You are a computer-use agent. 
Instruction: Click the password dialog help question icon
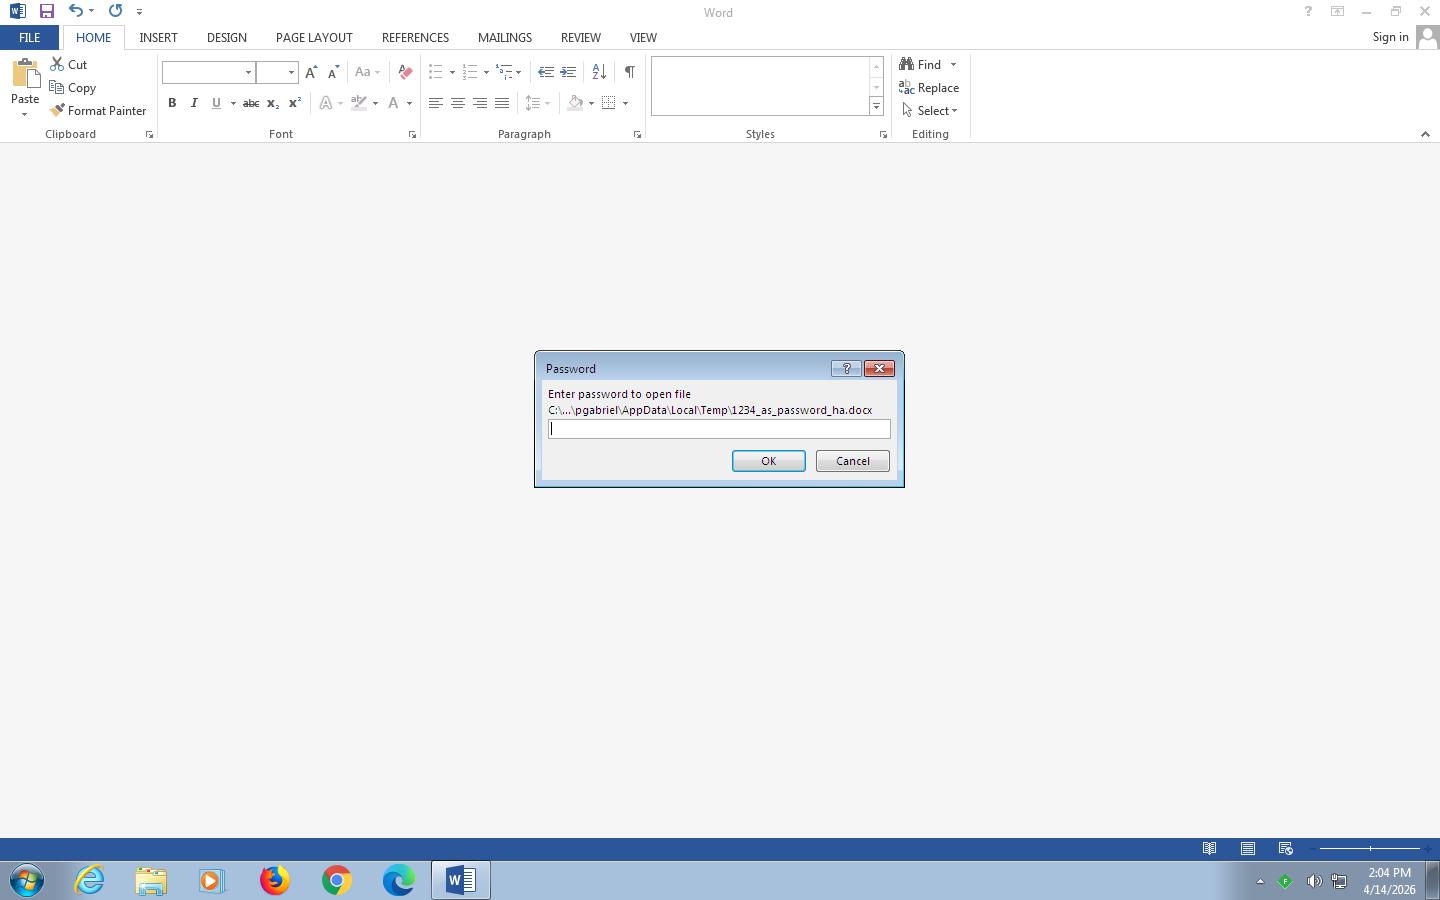[x=846, y=369]
